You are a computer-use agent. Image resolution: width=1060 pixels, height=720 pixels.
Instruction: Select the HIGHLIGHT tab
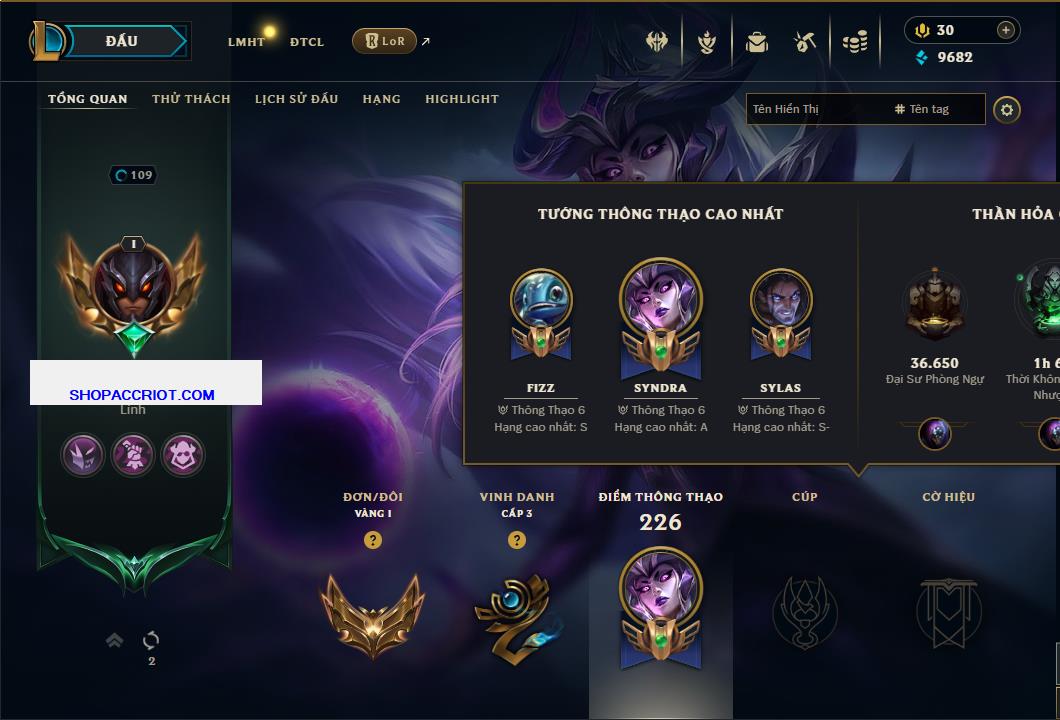click(462, 99)
